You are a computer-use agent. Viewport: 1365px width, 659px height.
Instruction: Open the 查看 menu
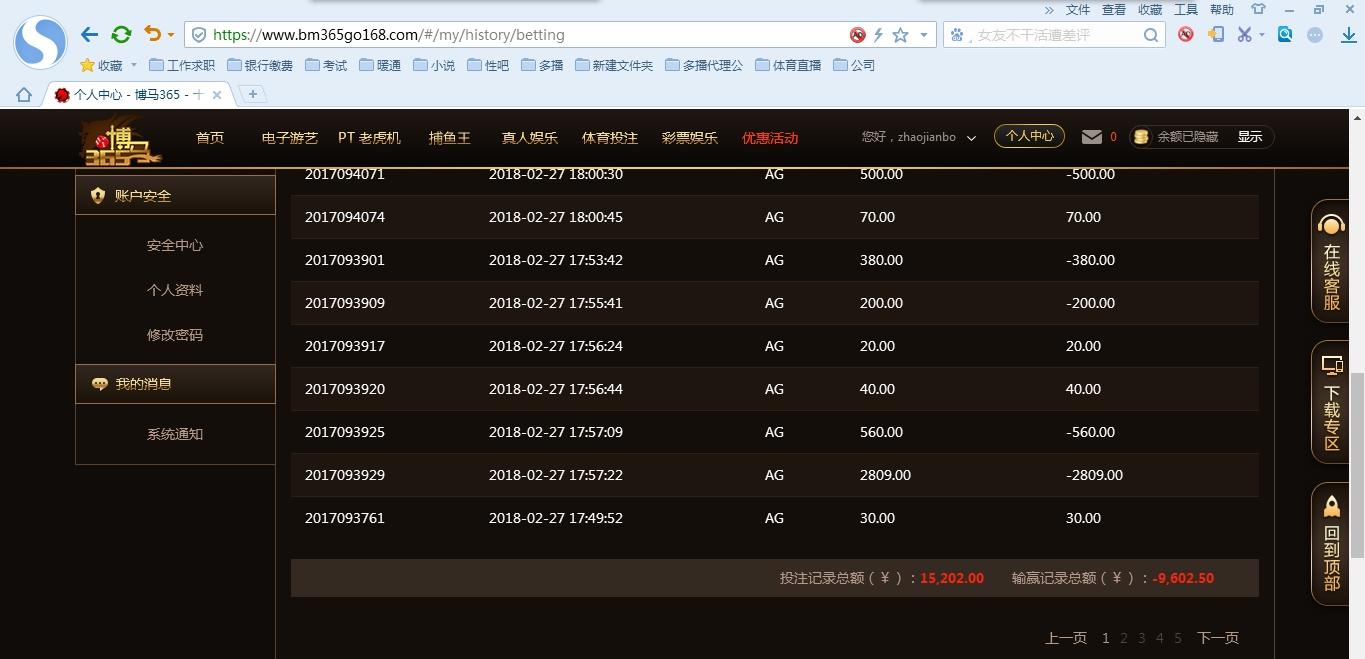(1114, 9)
